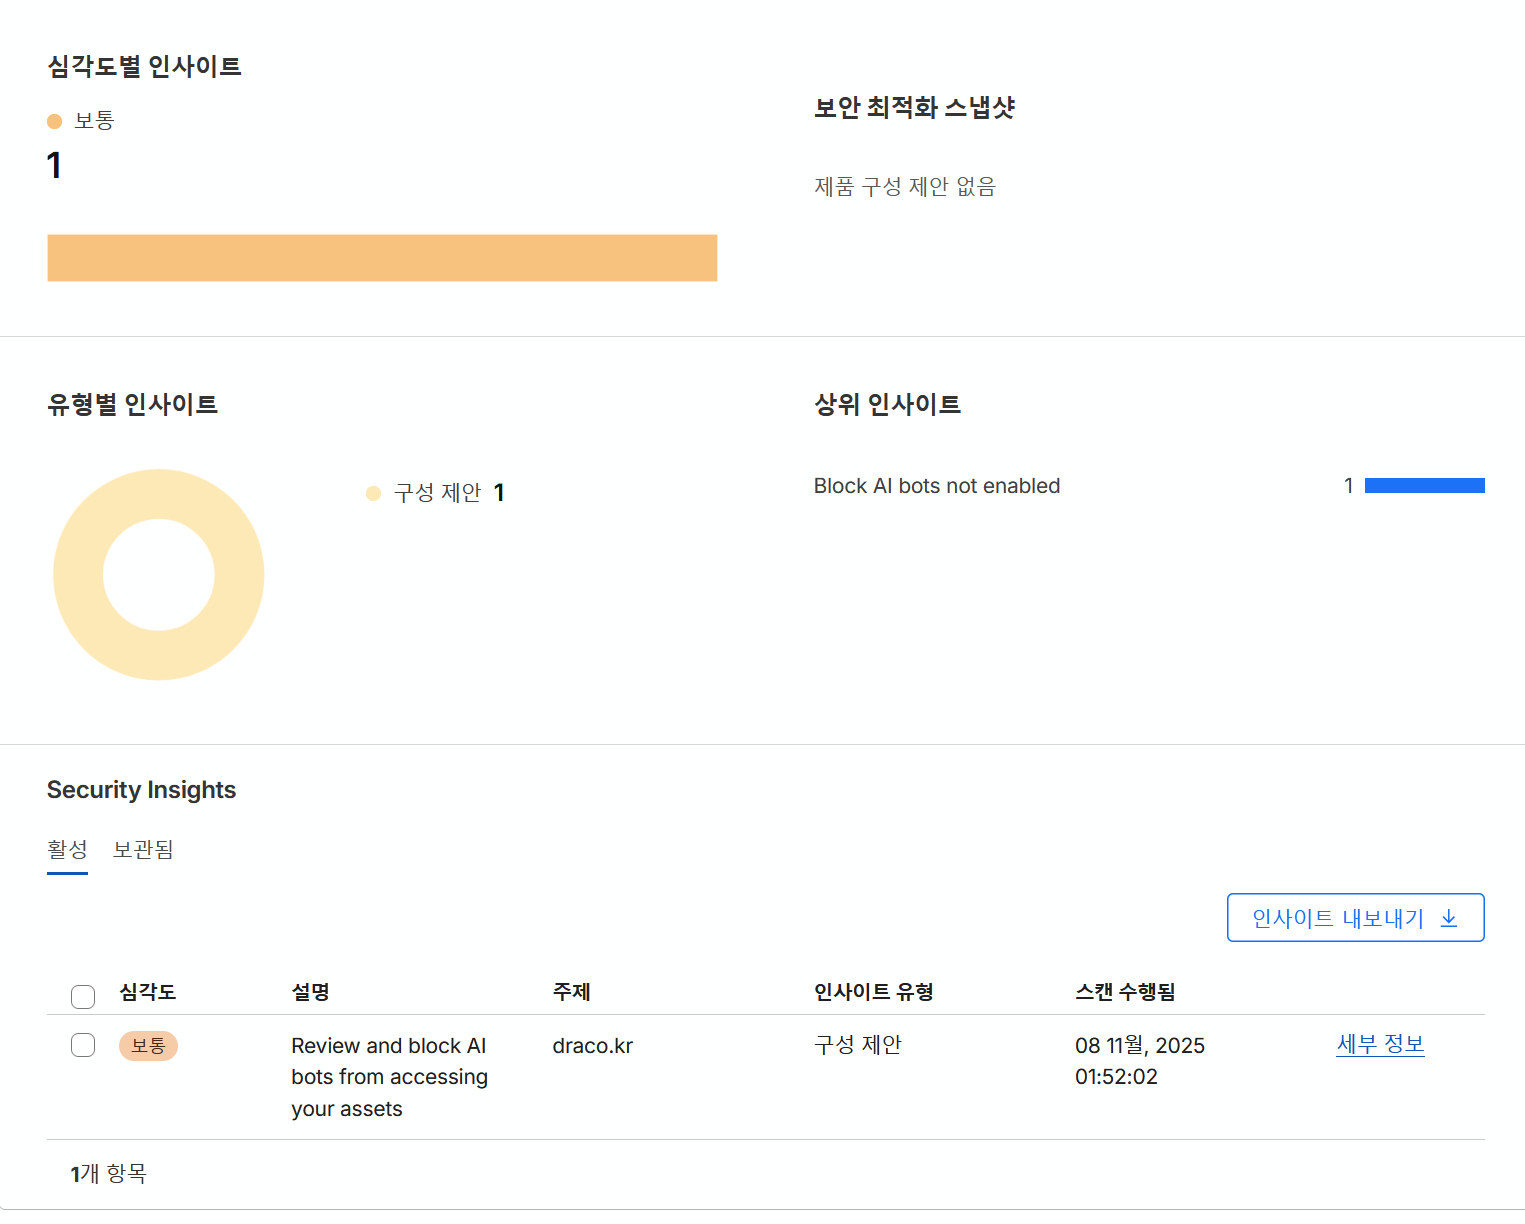The height and width of the screenshot is (1224, 1525).
Task: Click the 인사이트 내보내기 button
Action: click(x=1354, y=918)
